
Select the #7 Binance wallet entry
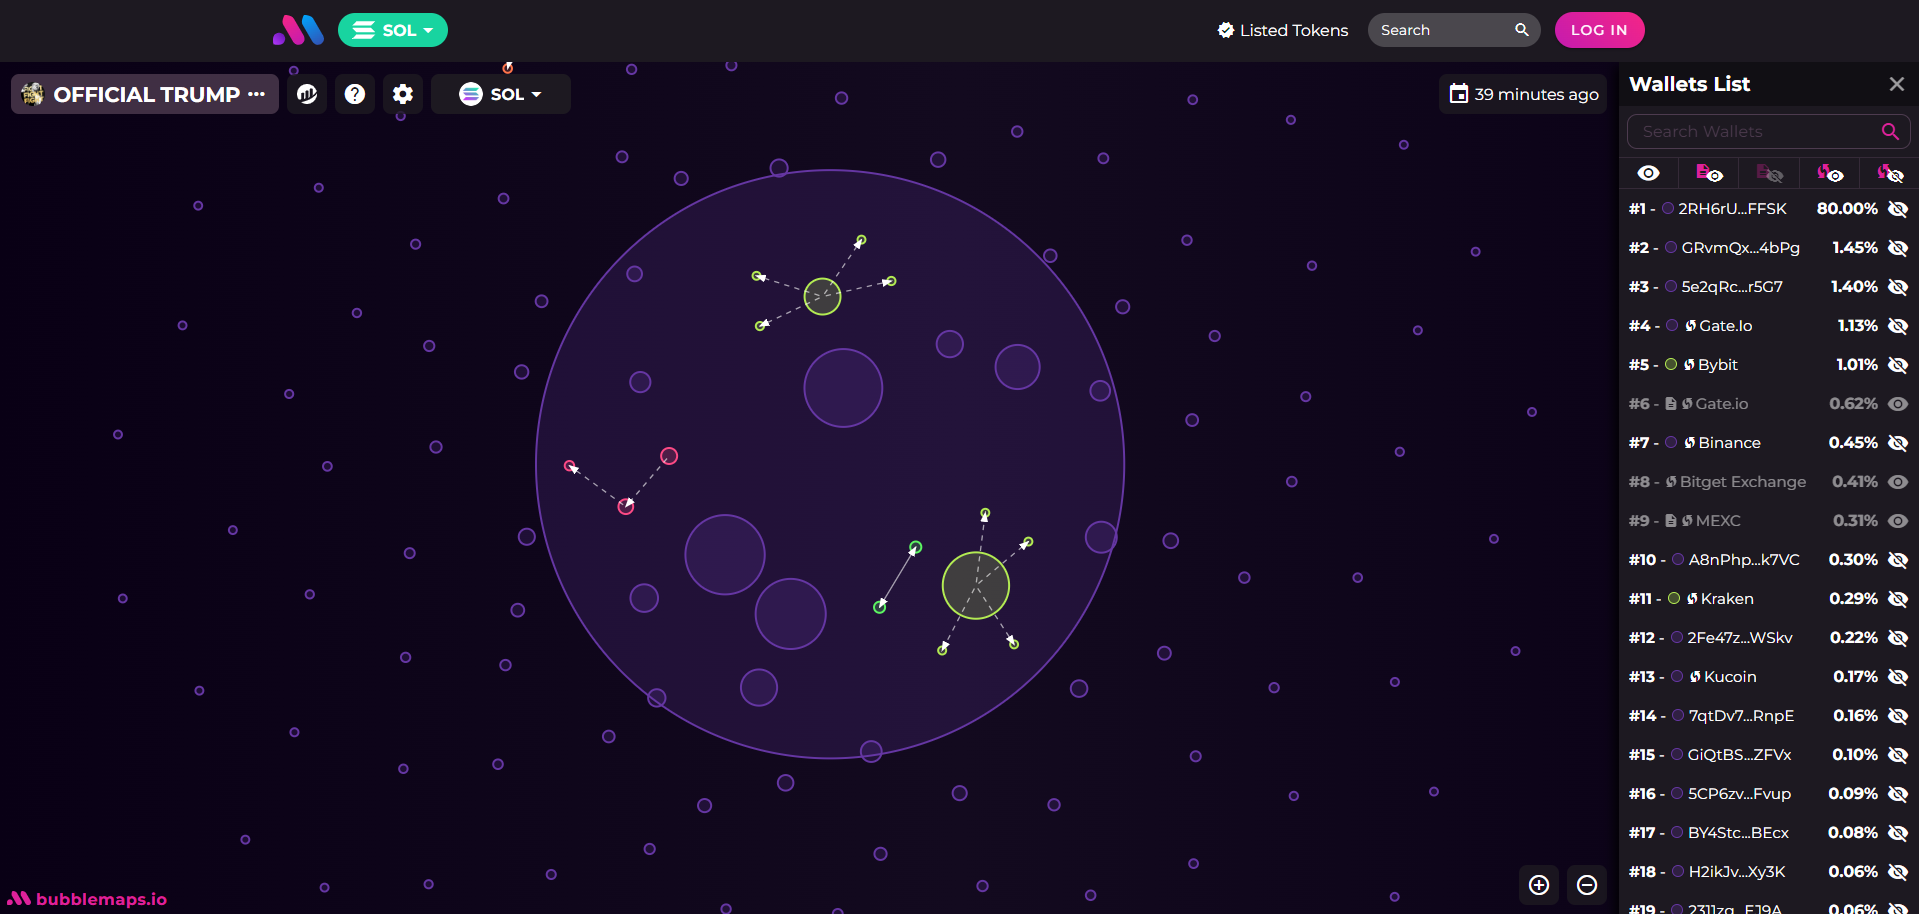click(x=1728, y=443)
